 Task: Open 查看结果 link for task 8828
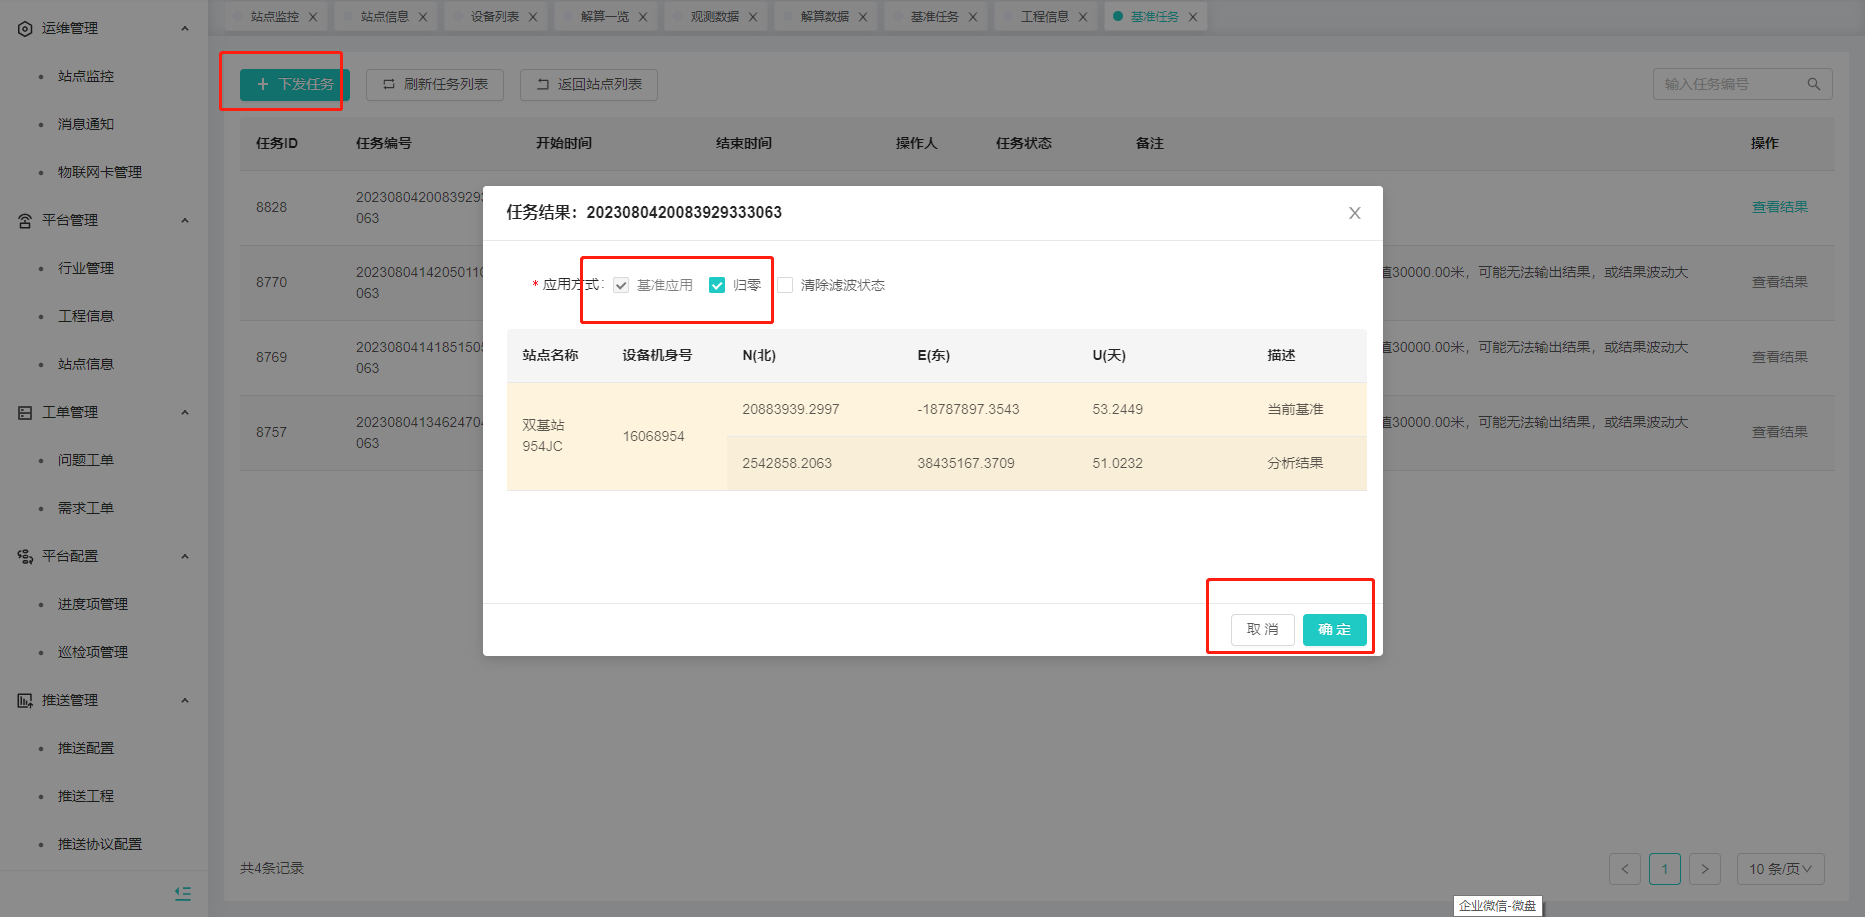point(1779,207)
